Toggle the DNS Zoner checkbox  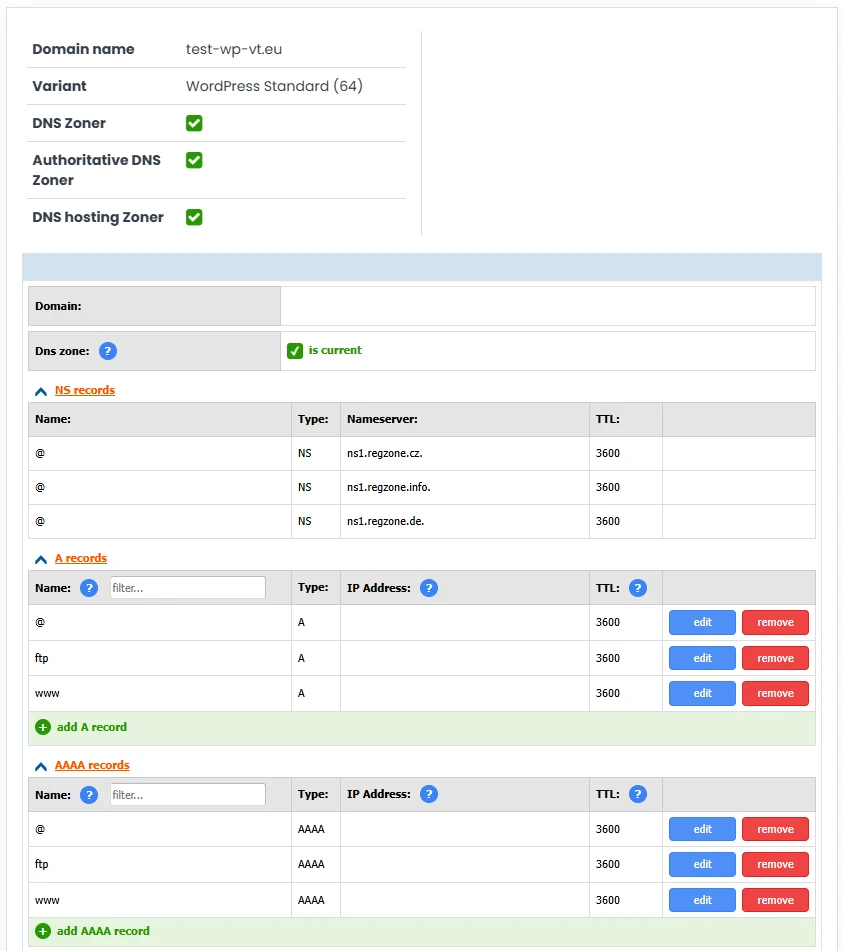pos(193,122)
